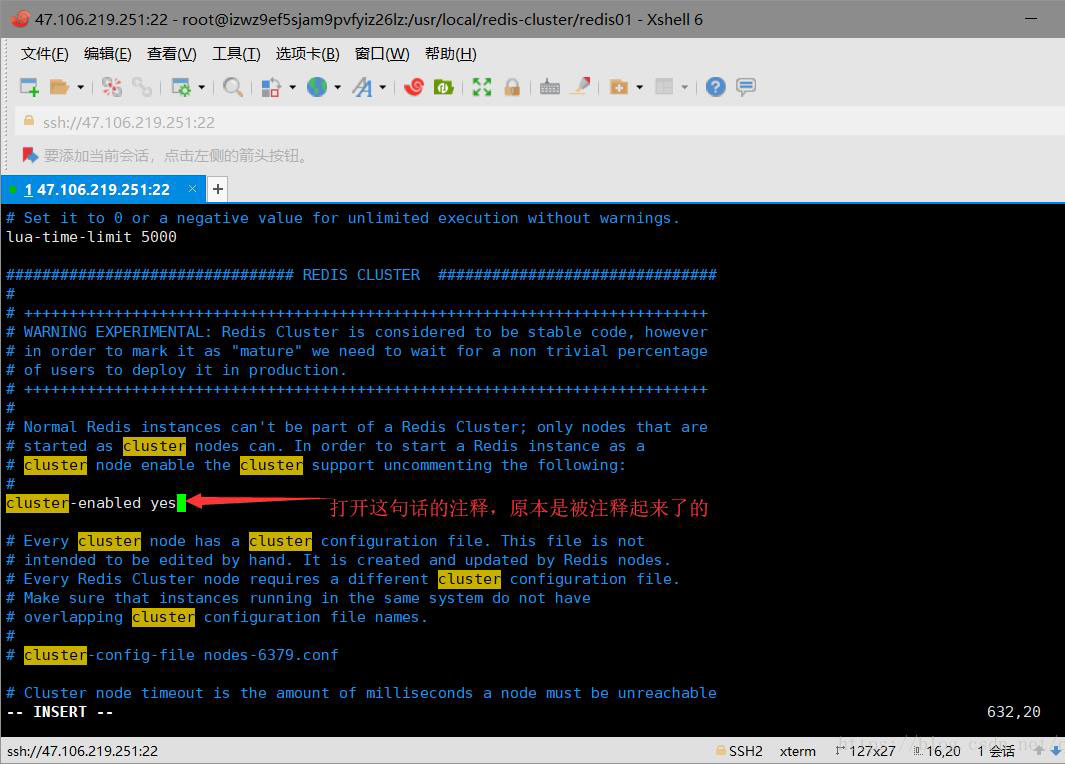This screenshot has height=764, width=1065.
Task: Click the pane layout icon
Action: tap(664, 86)
